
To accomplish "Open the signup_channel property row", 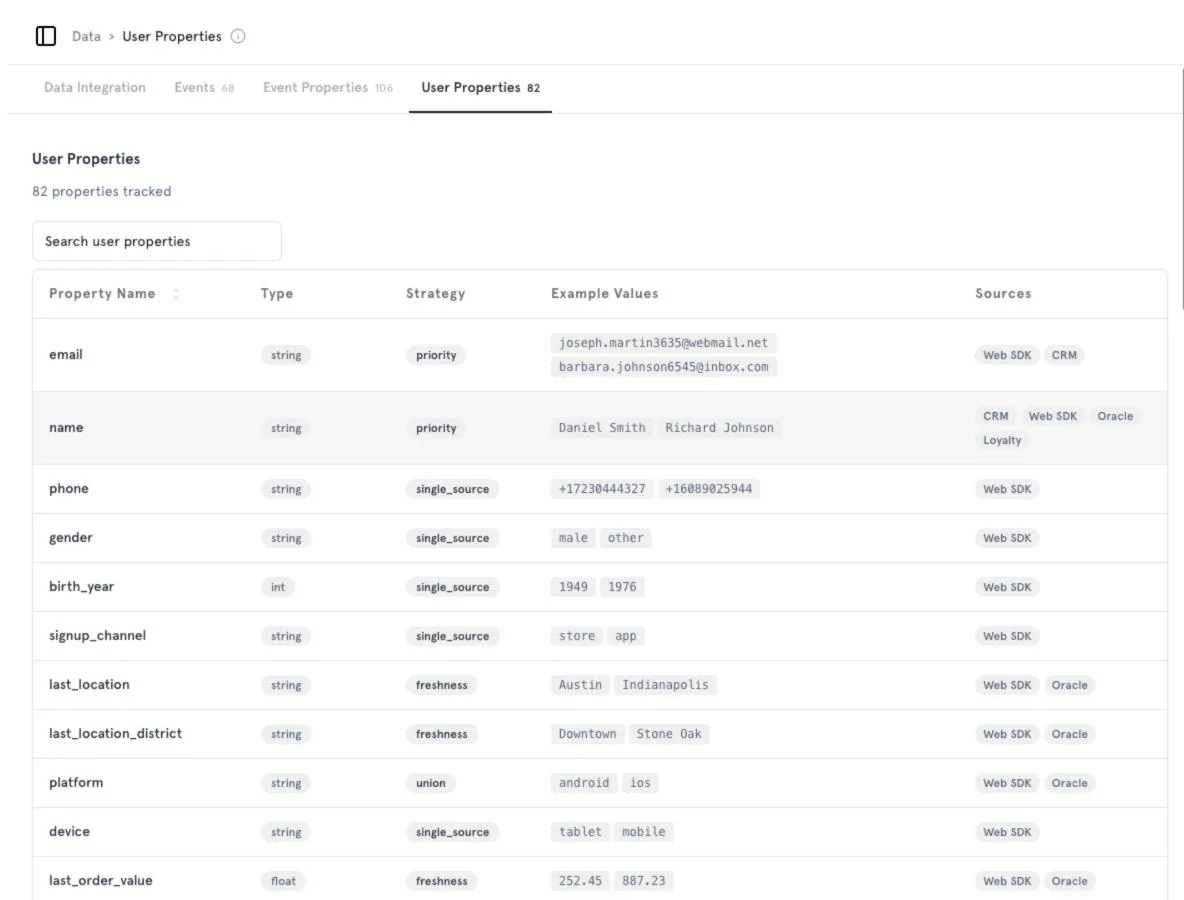I will [x=600, y=636].
